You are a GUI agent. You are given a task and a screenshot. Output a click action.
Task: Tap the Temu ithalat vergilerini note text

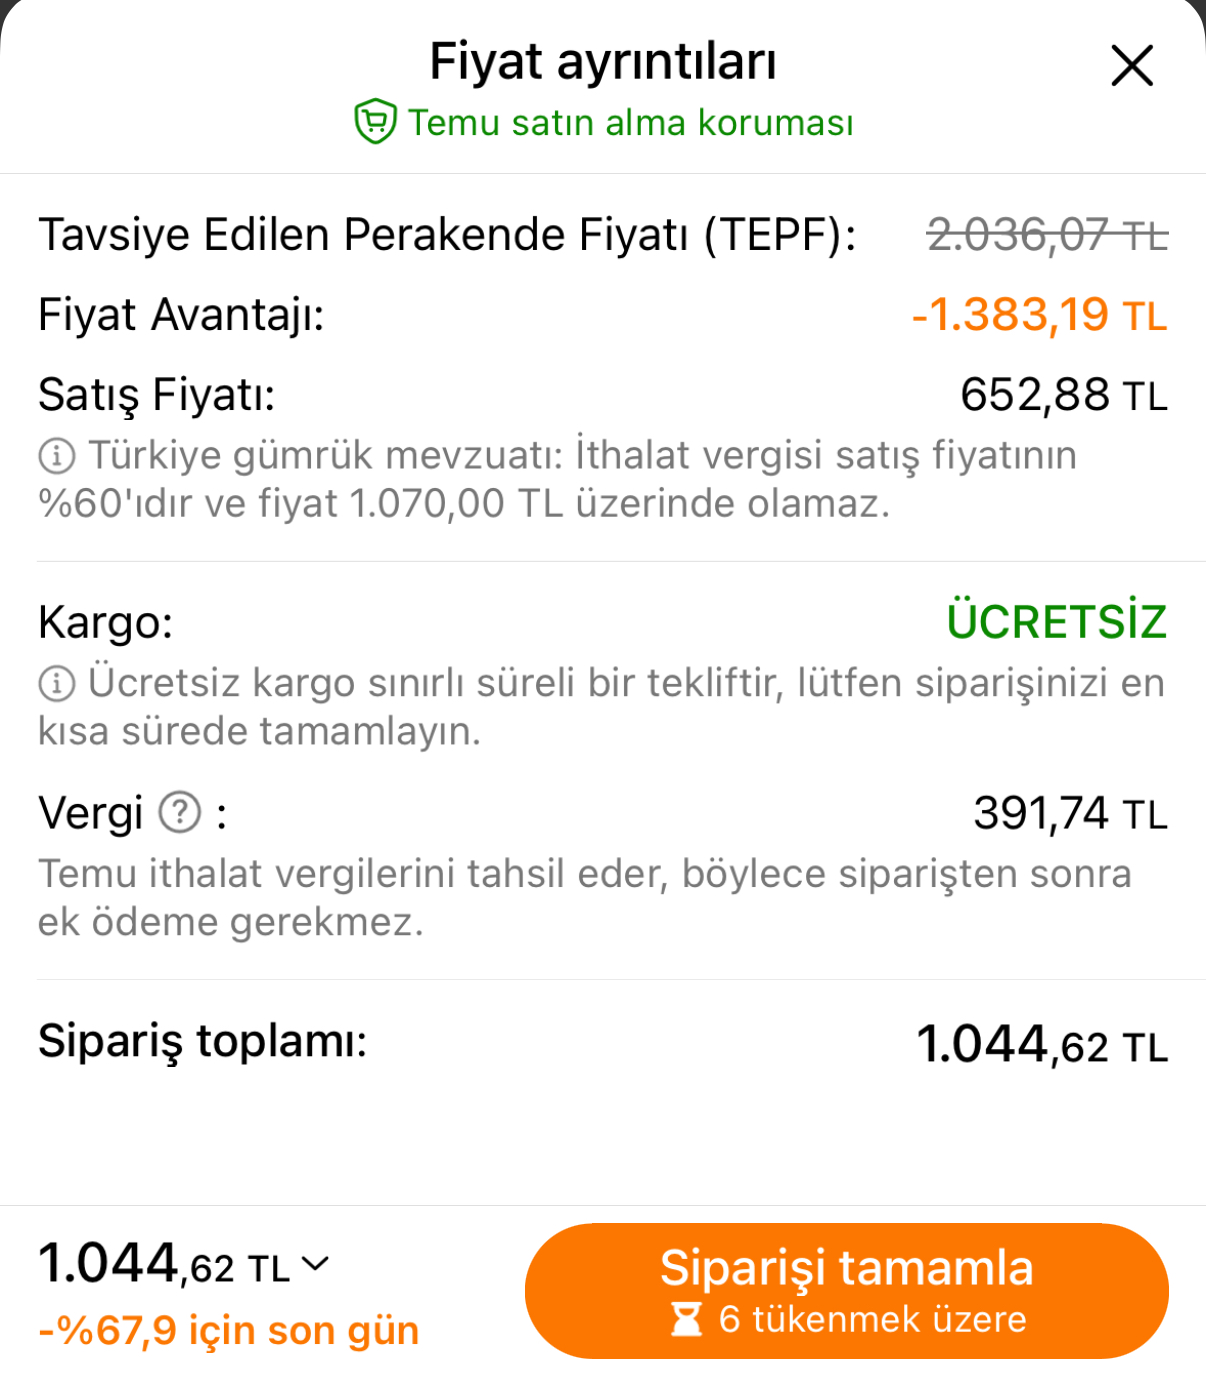(584, 897)
